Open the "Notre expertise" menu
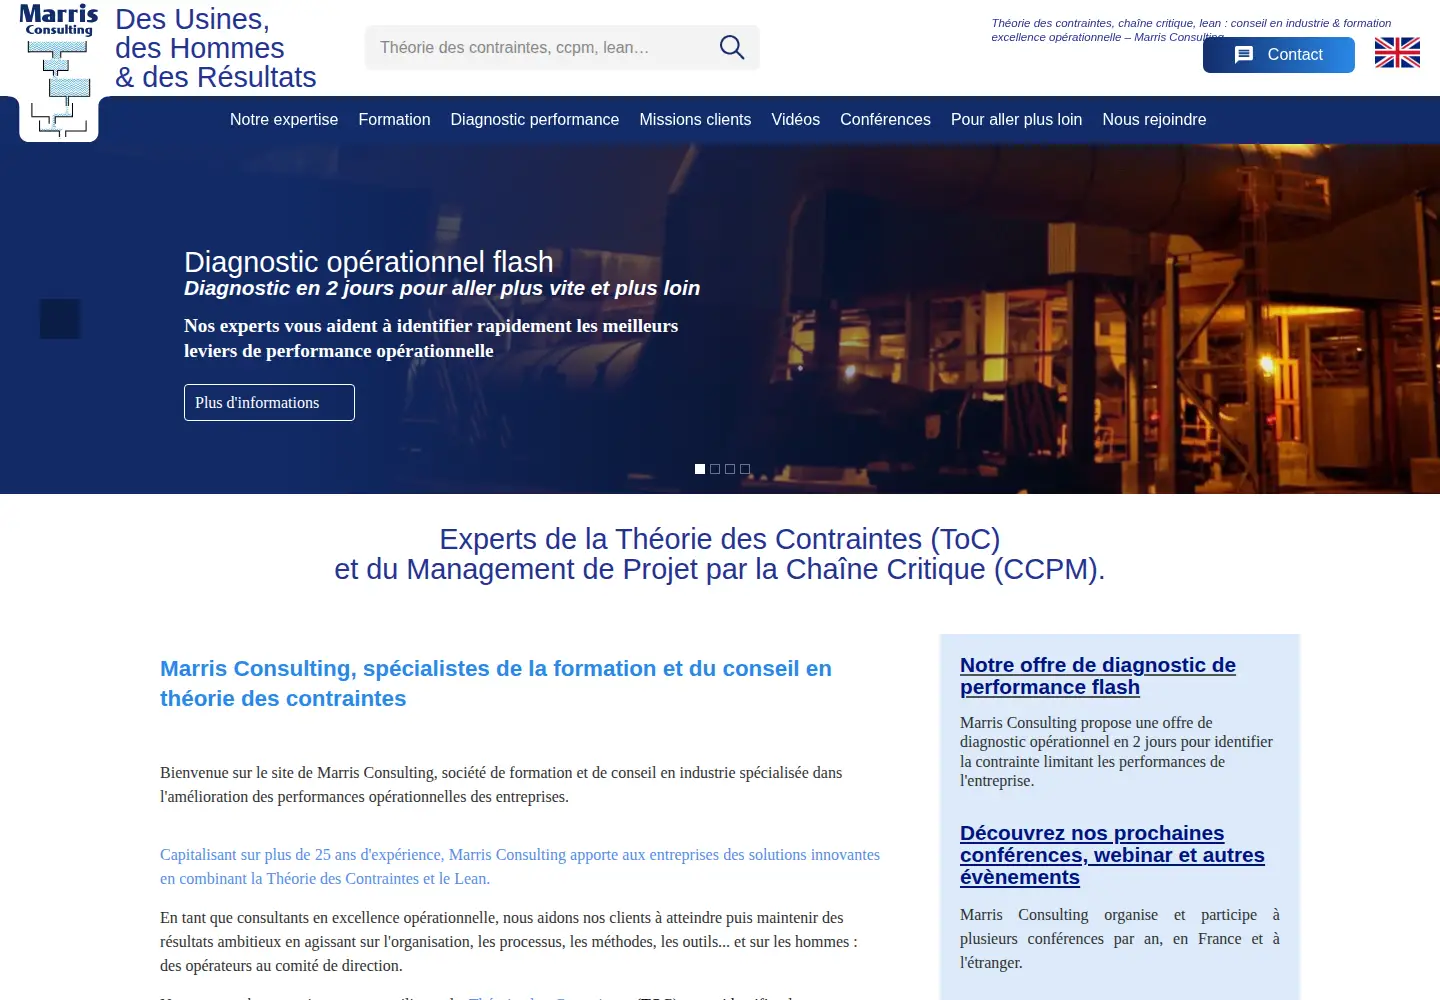 click(x=284, y=120)
